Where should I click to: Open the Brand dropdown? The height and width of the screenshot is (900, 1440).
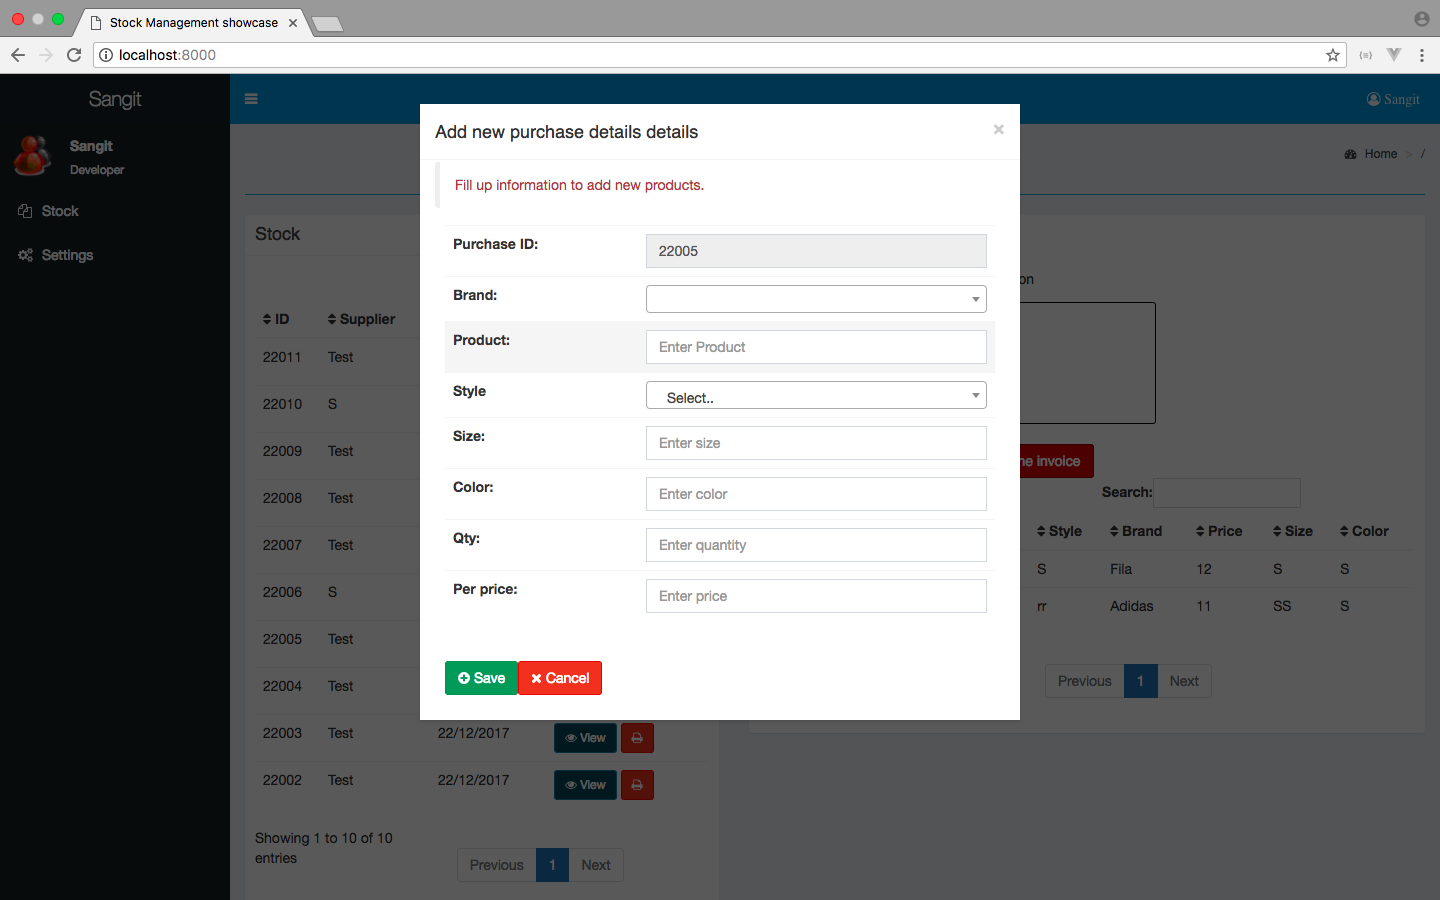click(816, 299)
